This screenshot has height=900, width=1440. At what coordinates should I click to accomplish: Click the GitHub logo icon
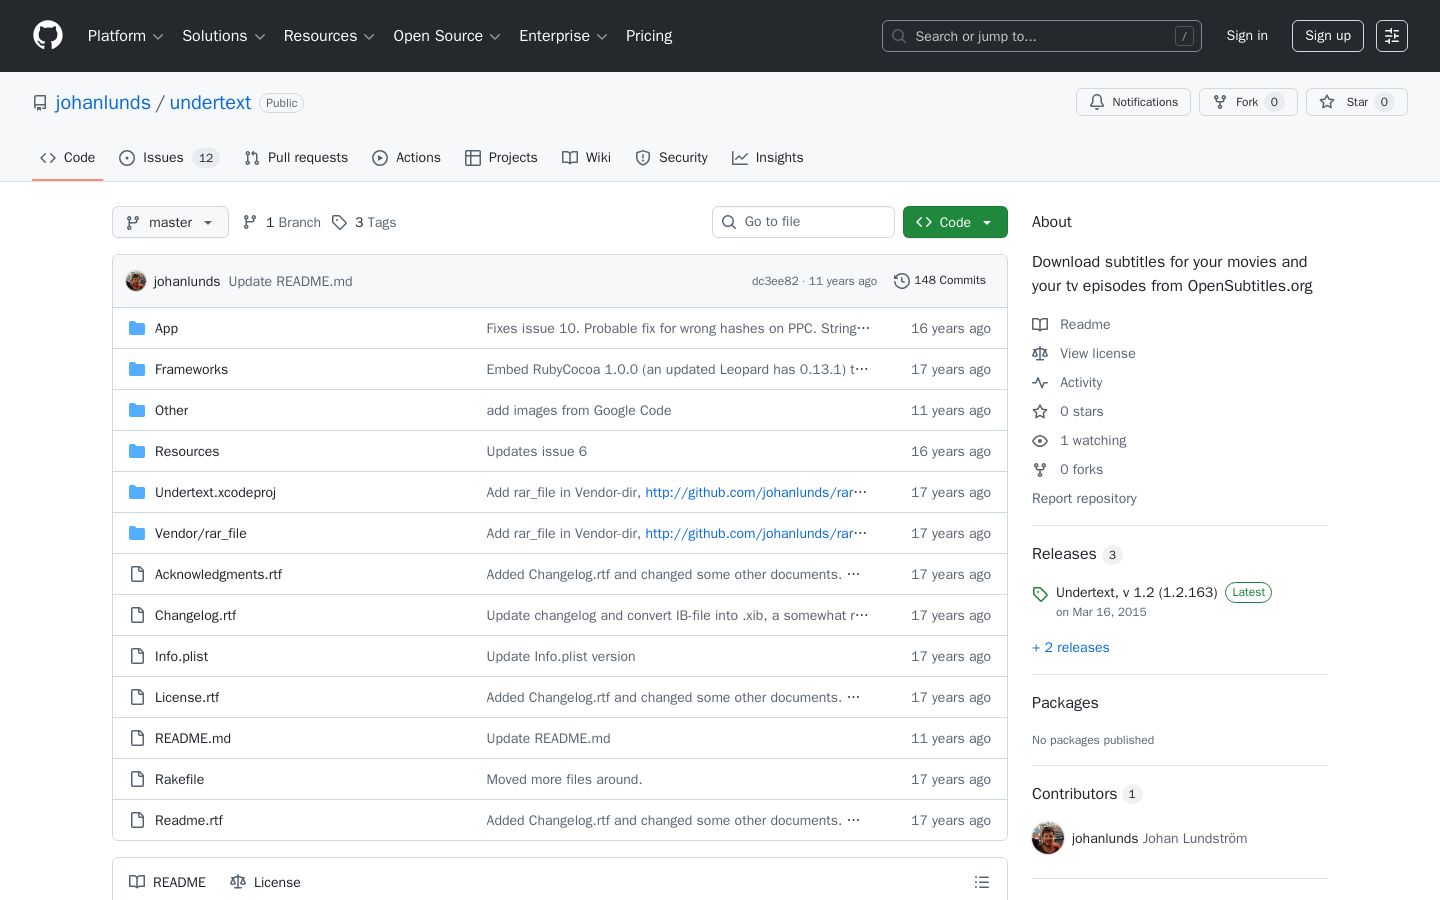48,36
